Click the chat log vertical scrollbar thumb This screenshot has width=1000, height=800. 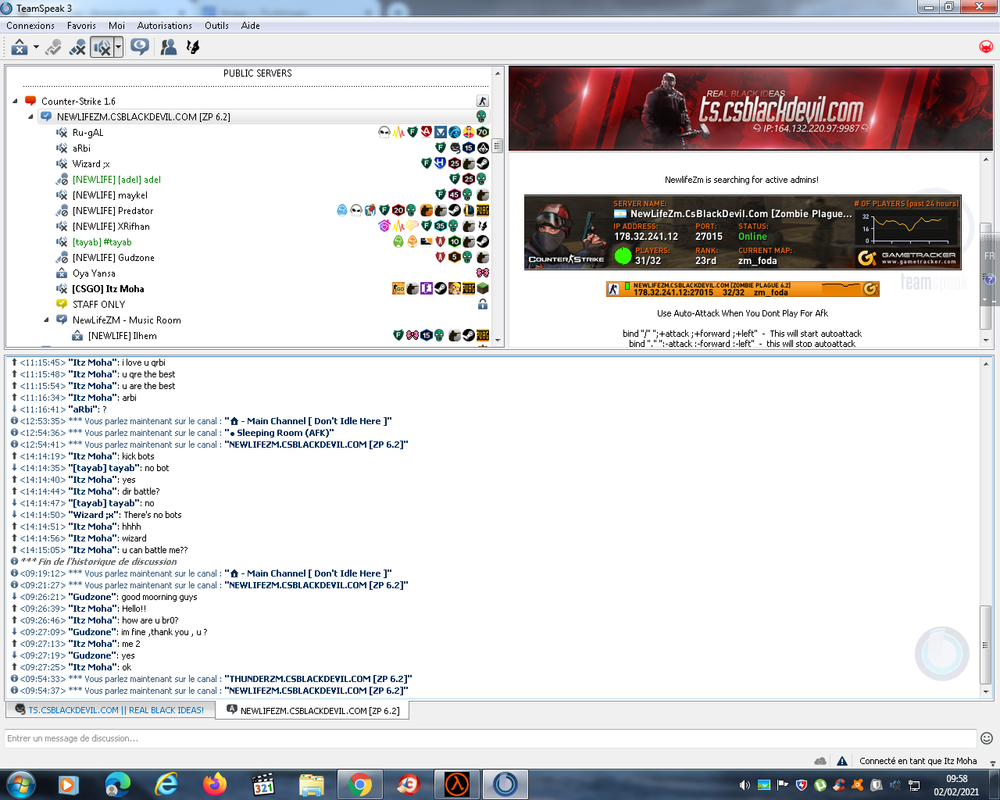point(985,644)
